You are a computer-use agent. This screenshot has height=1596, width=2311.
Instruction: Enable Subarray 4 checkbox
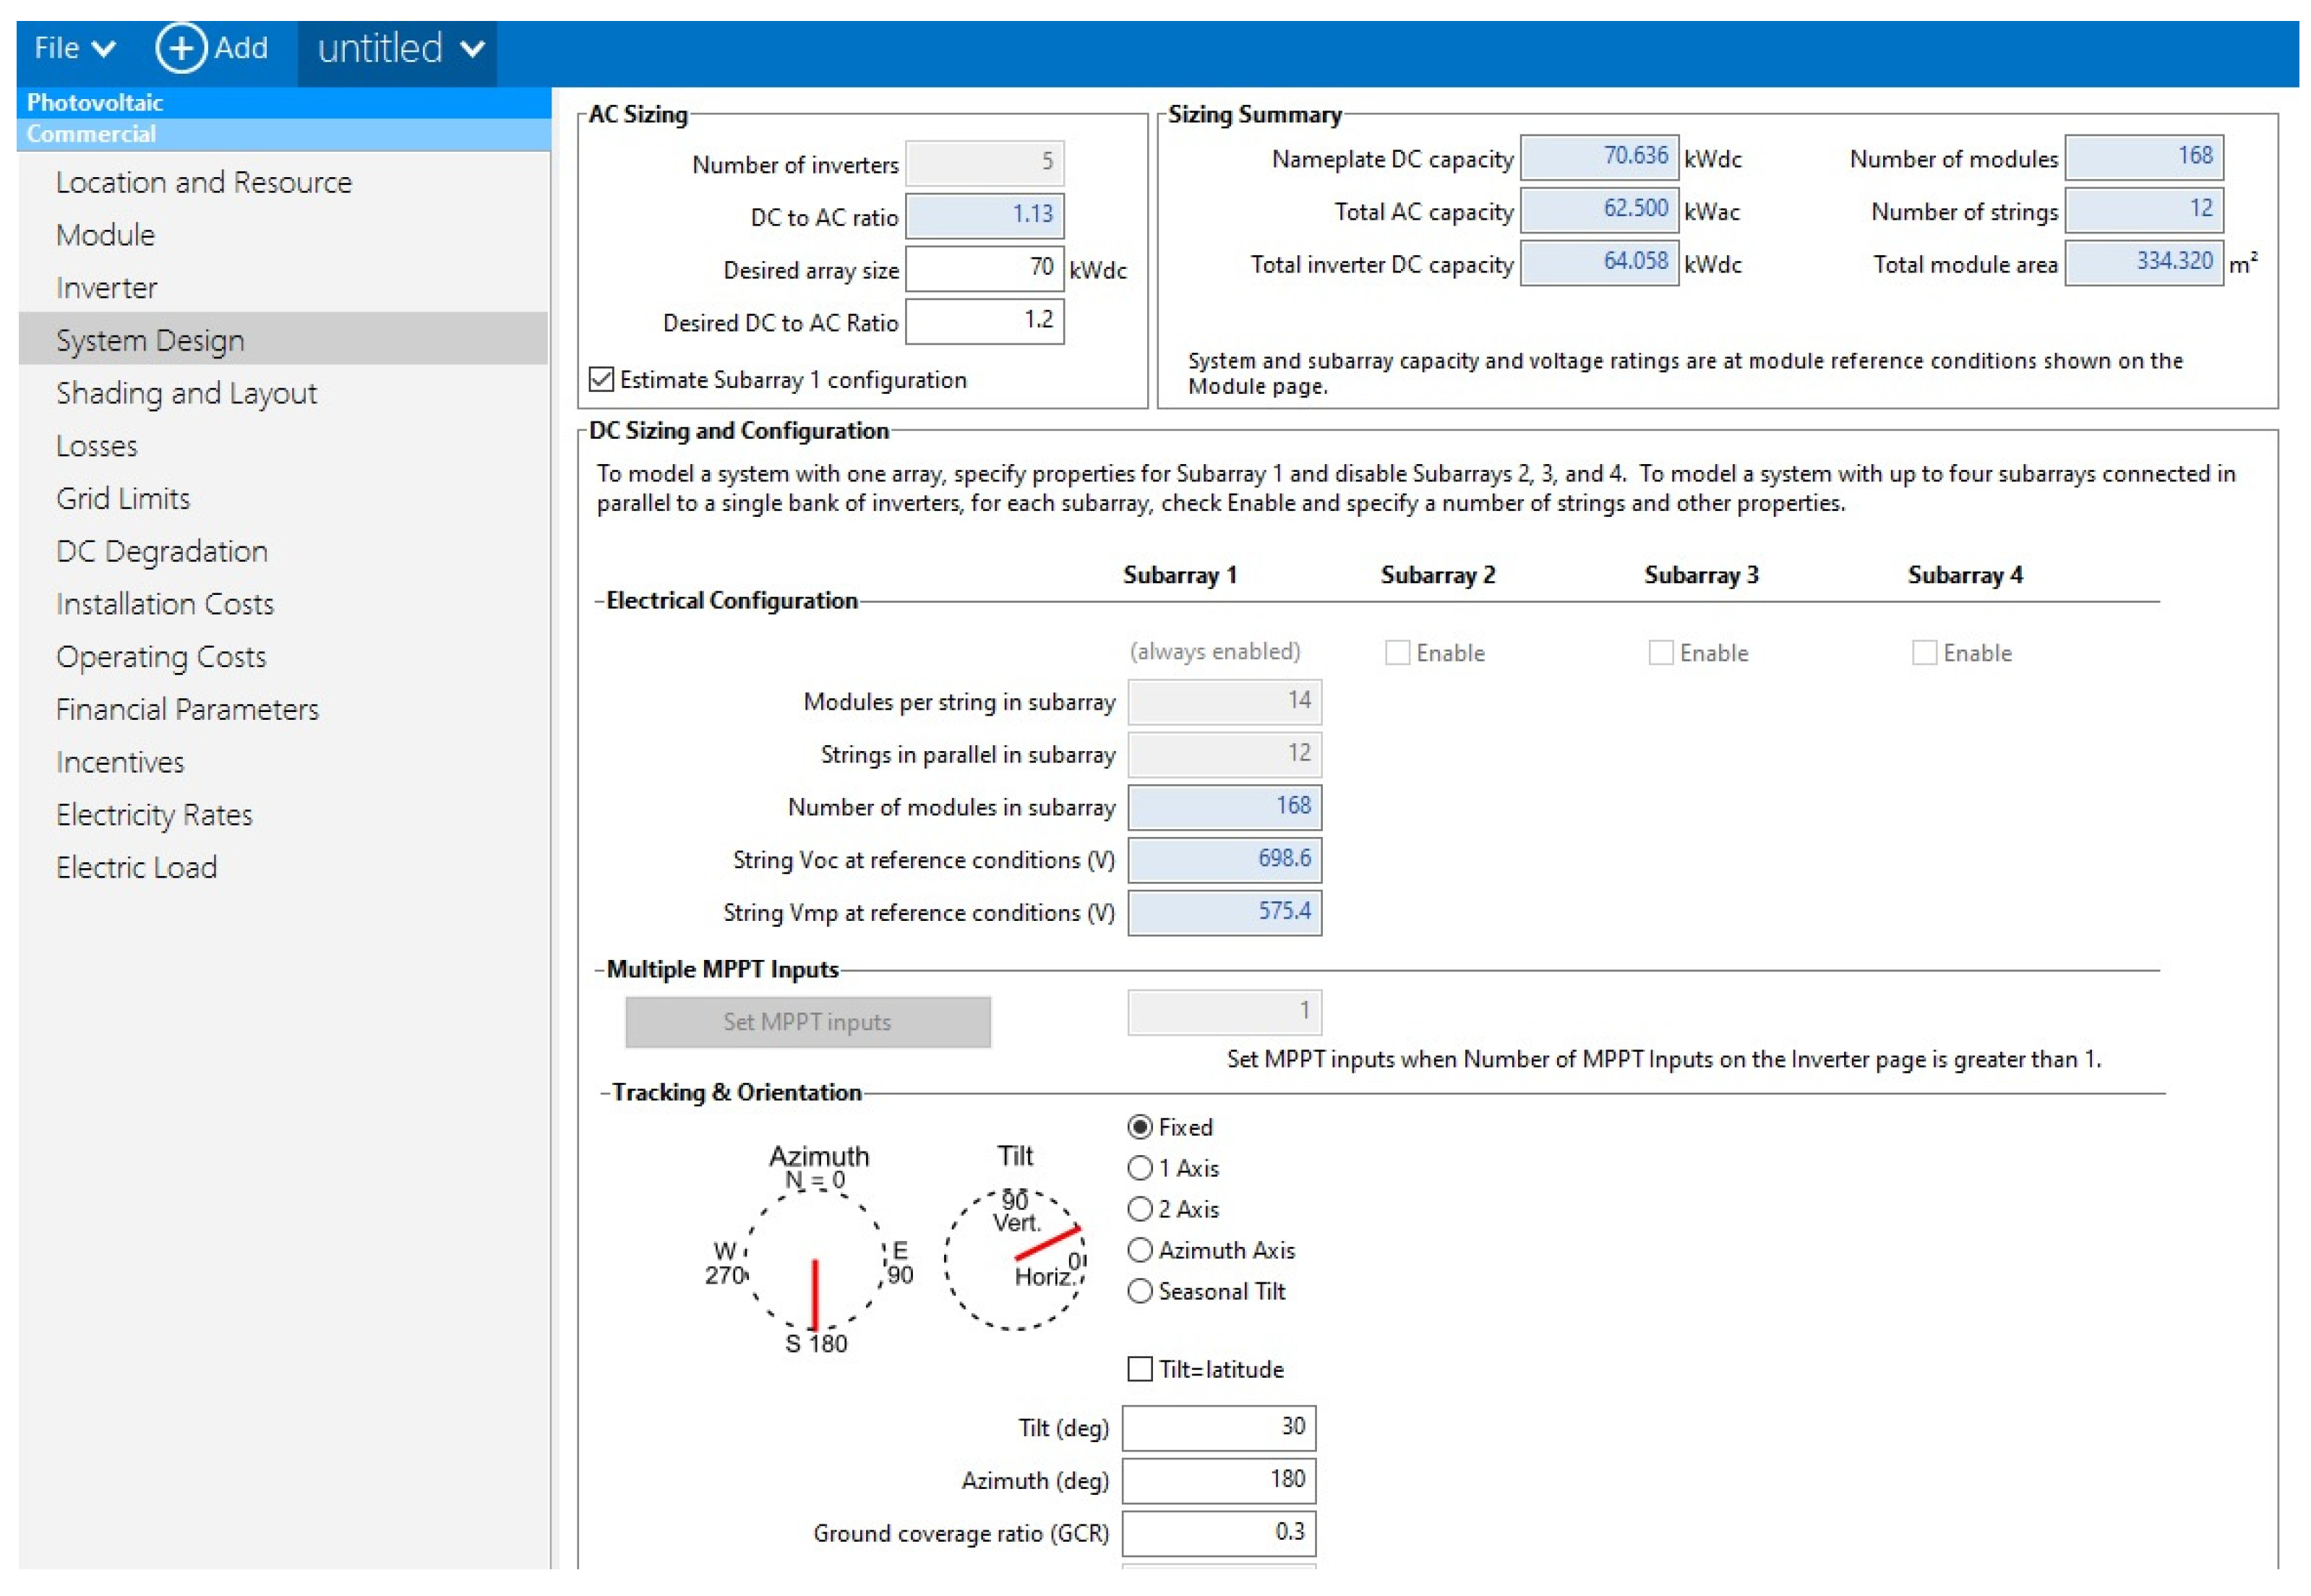[1924, 654]
